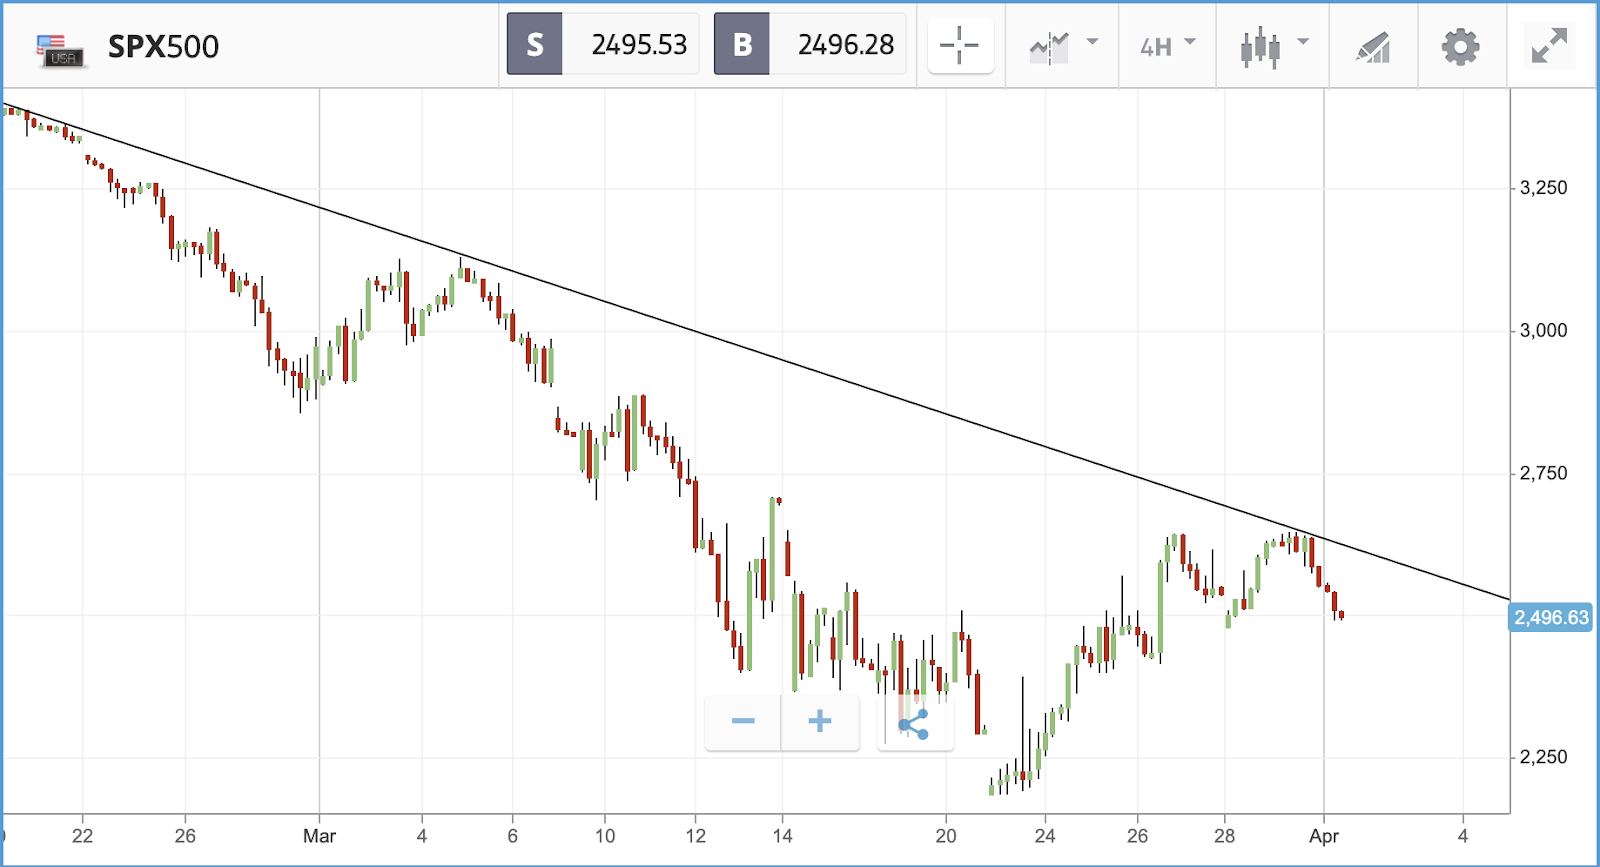Screen dimensions: 1600x867
Task: Click the S sell button
Action: tap(535, 44)
